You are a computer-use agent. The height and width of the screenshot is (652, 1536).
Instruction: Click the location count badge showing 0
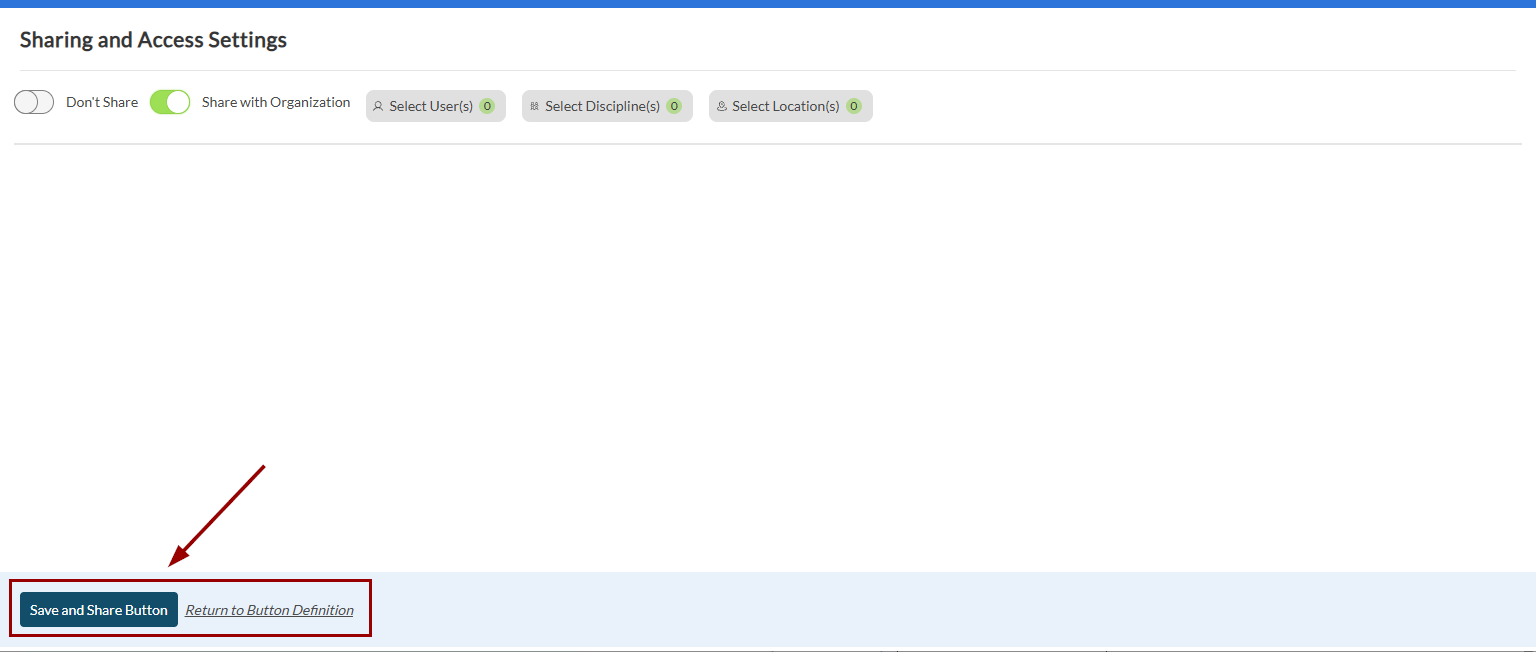[854, 106]
